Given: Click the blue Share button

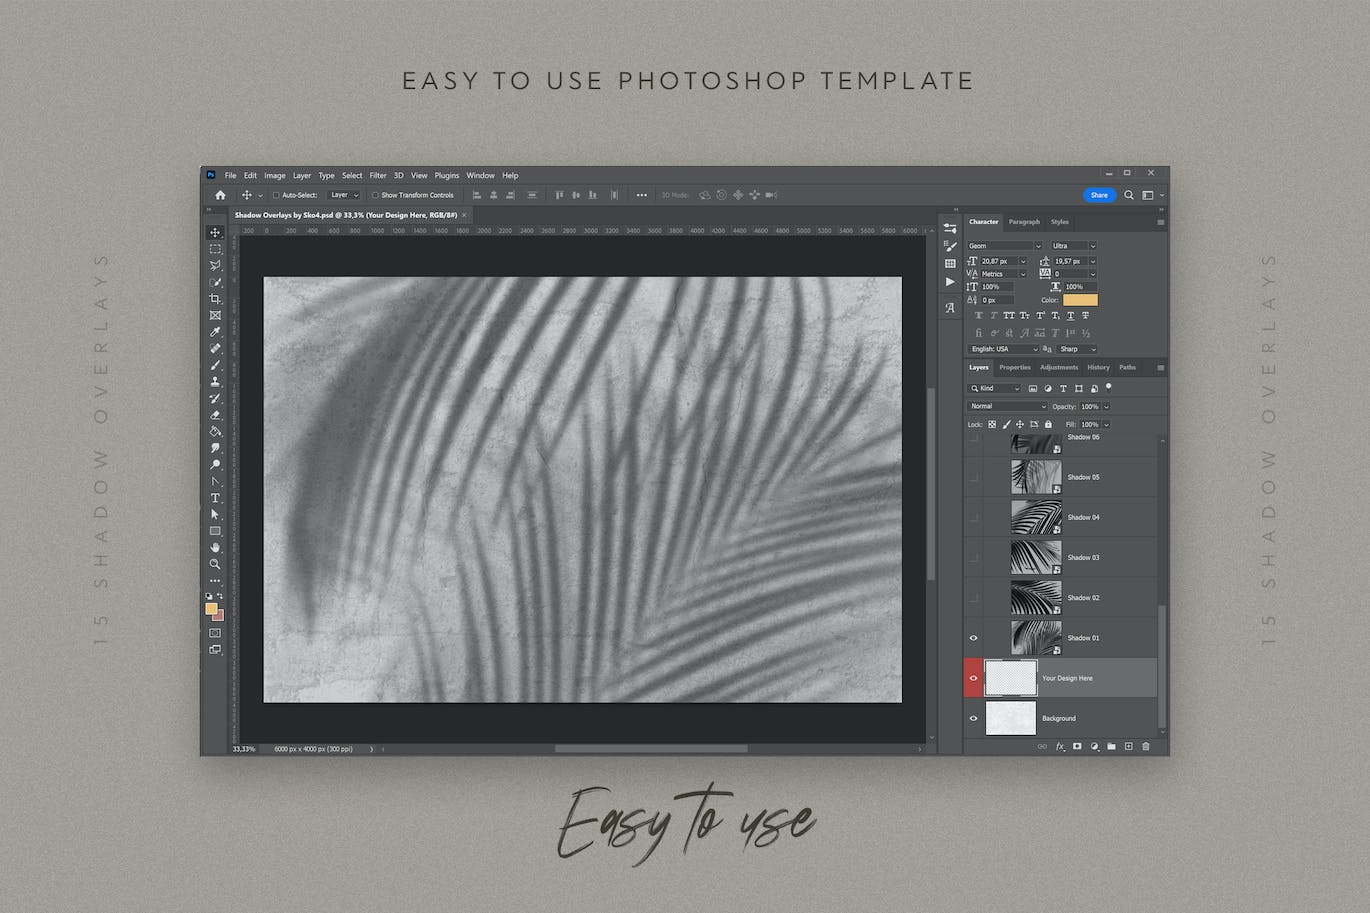Looking at the screenshot, I should pyautogui.click(x=1098, y=195).
